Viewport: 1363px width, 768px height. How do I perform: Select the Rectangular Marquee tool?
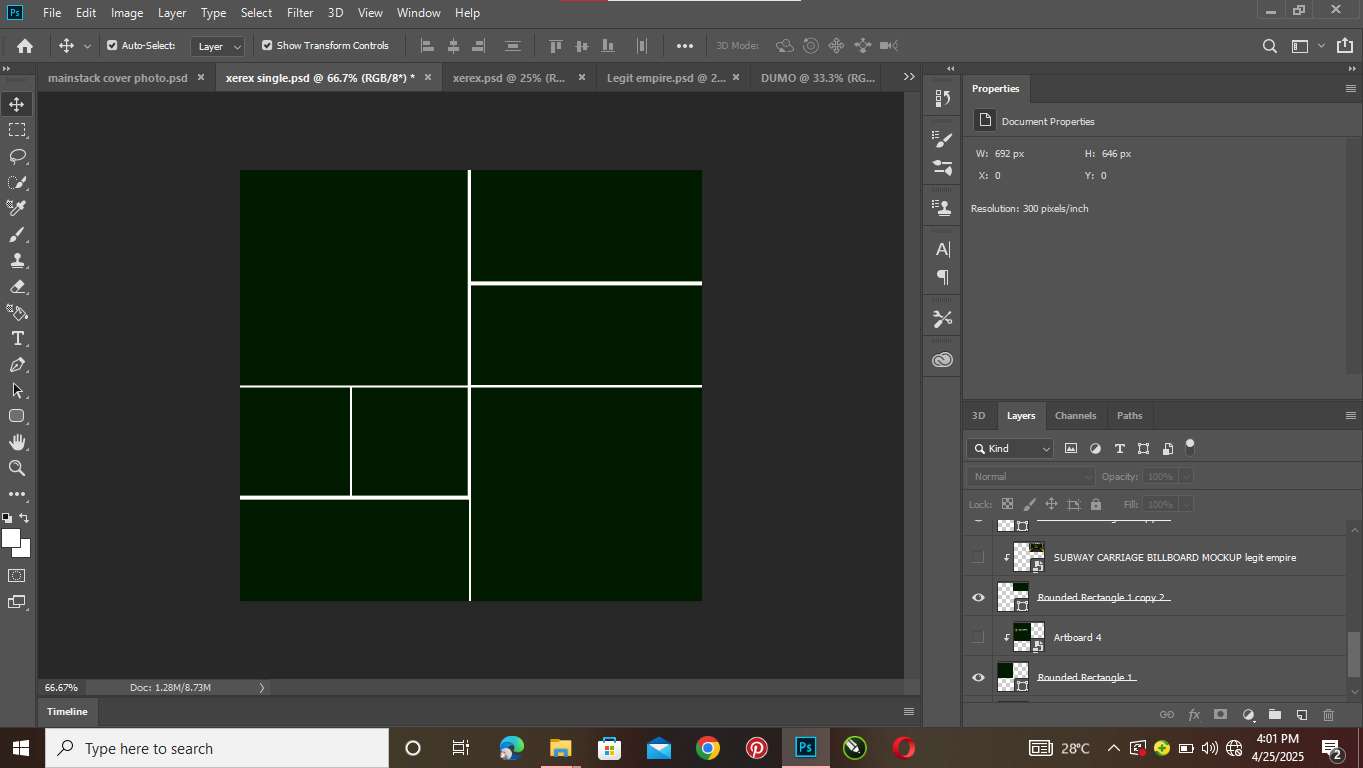click(x=17, y=130)
